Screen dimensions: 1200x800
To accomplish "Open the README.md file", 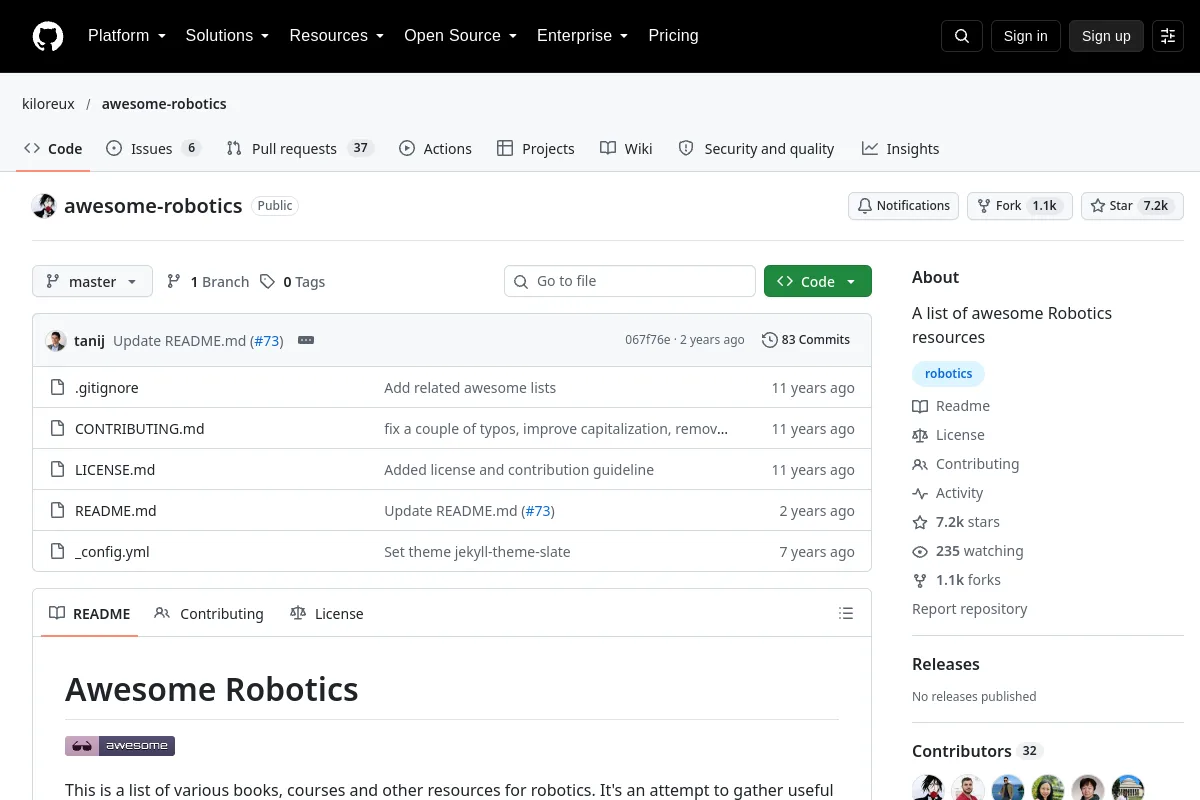I will point(116,511).
